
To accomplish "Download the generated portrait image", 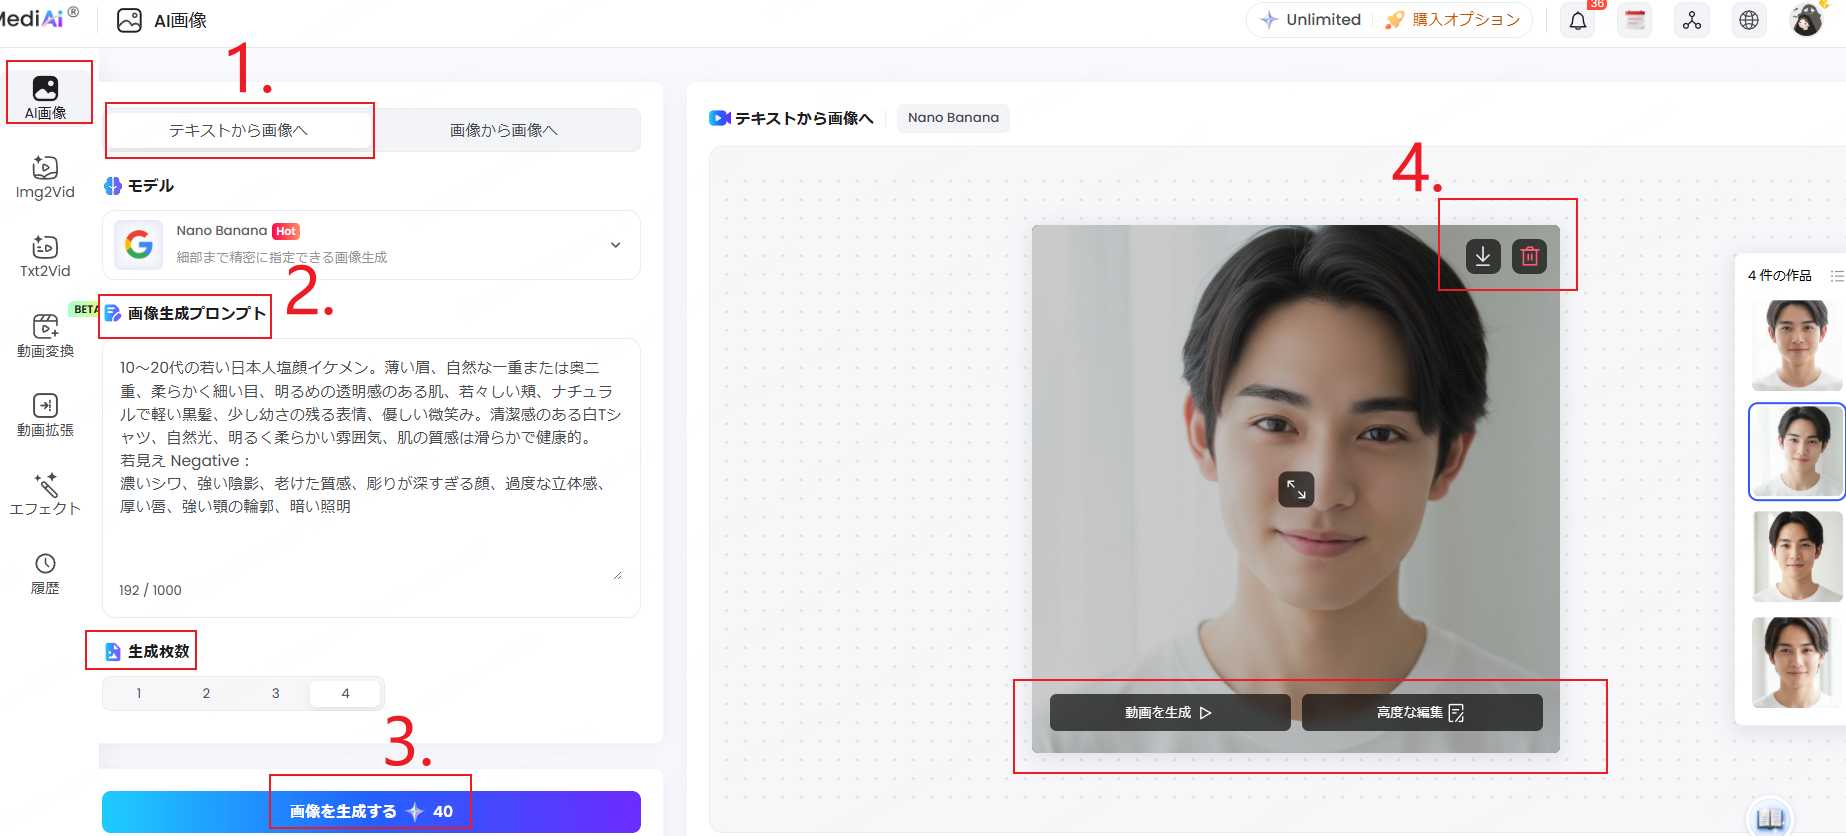I will click(x=1483, y=256).
